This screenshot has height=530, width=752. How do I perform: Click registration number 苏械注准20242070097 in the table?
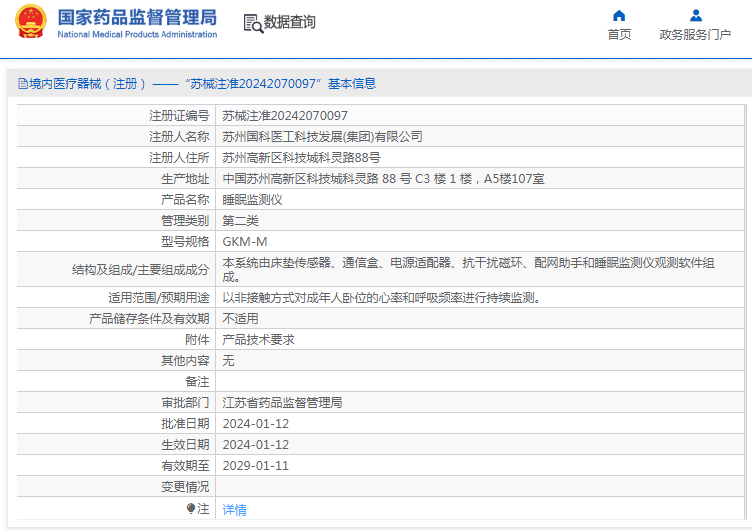(x=285, y=116)
